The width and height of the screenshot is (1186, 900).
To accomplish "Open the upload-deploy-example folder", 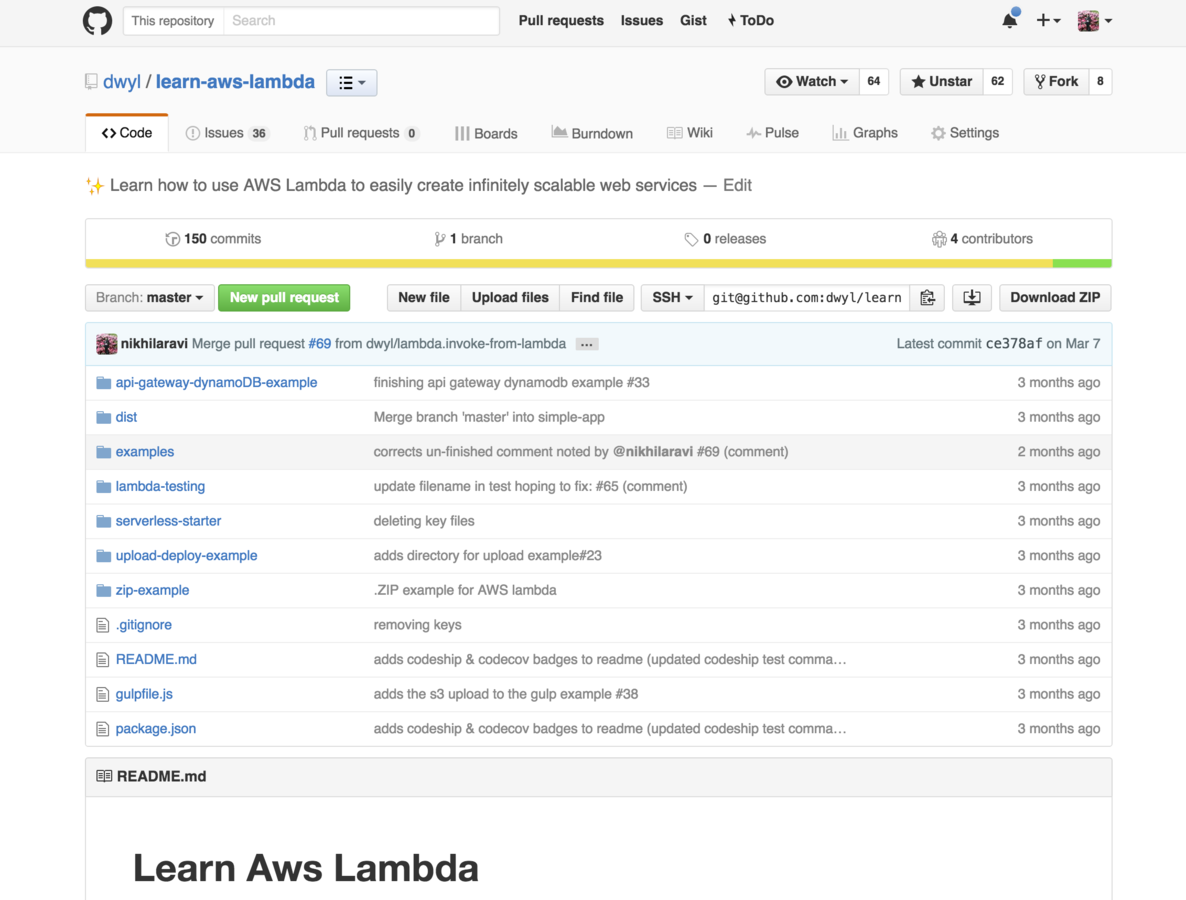I will tap(187, 556).
